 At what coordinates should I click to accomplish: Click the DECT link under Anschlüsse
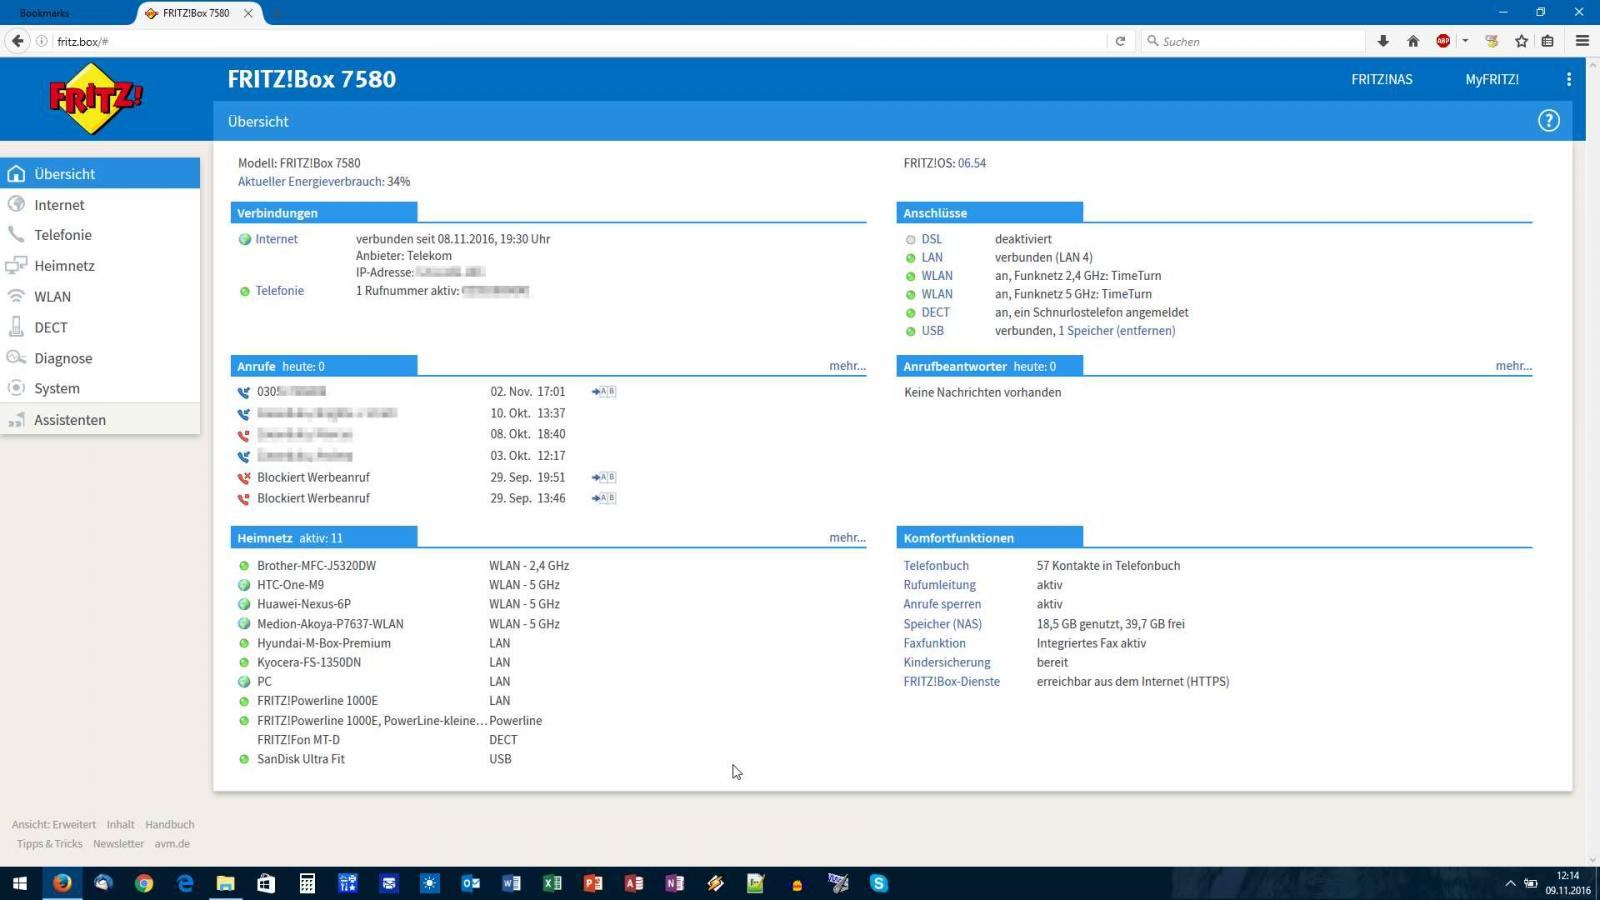click(x=935, y=312)
